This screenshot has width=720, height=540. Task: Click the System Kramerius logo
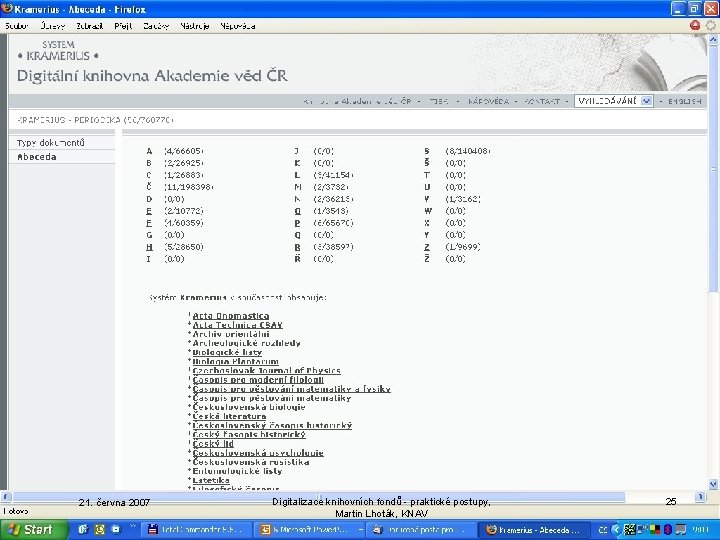pos(58,51)
